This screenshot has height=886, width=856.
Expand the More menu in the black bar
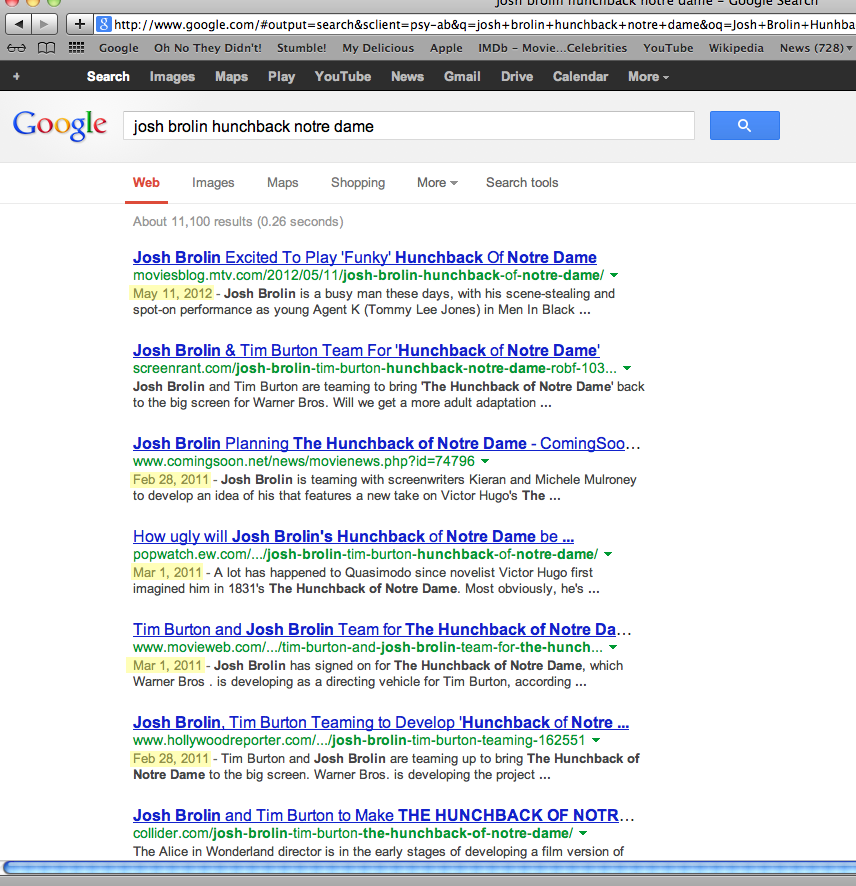648,76
